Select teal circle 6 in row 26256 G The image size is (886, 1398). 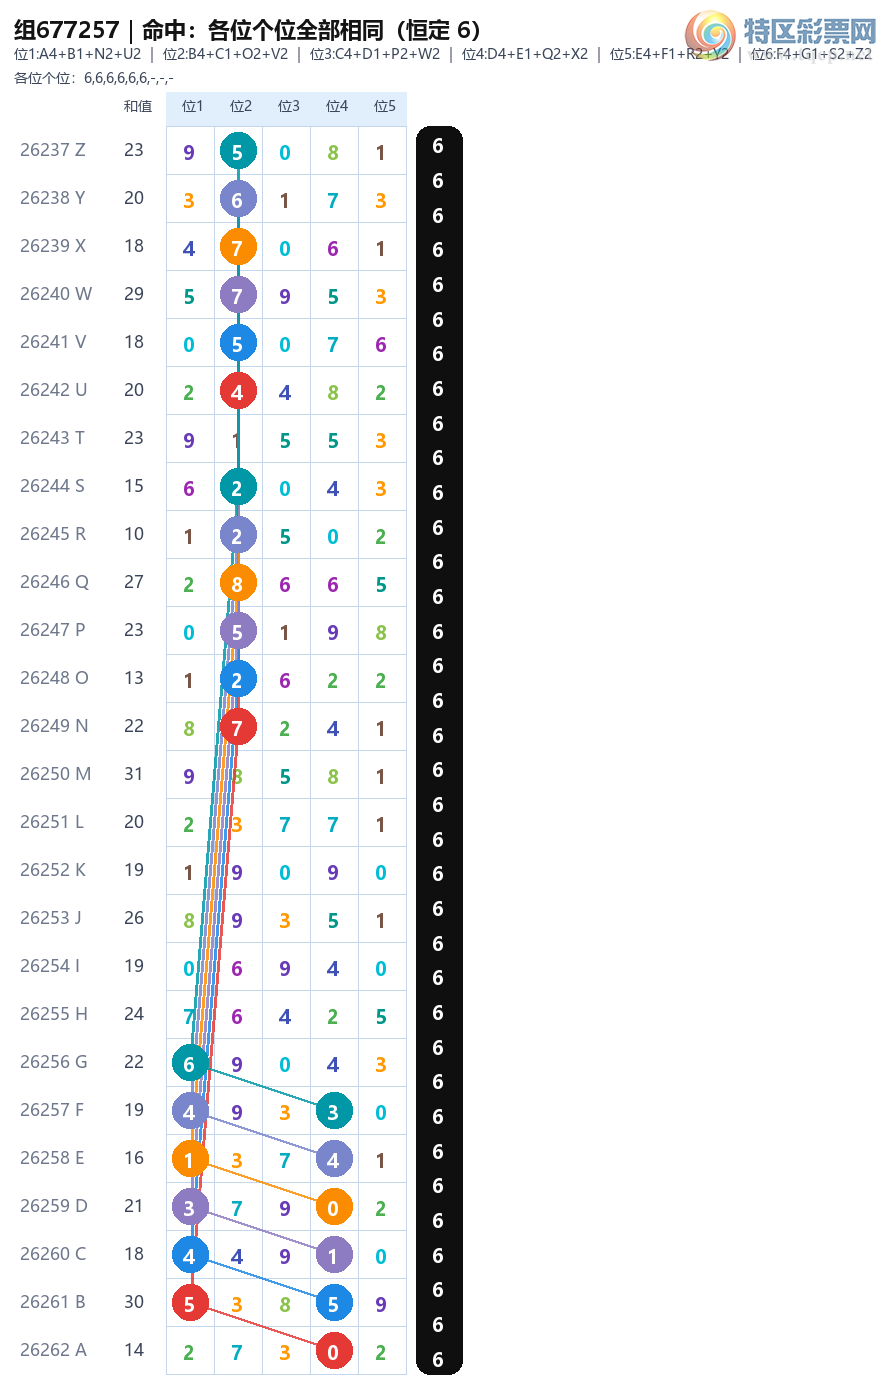point(190,1063)
